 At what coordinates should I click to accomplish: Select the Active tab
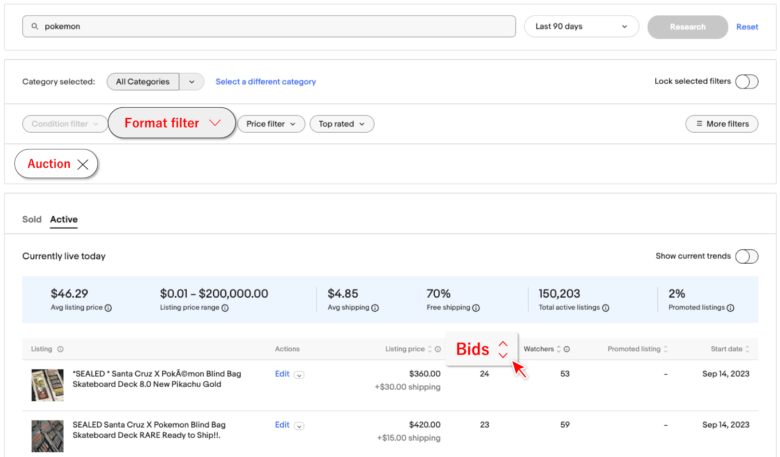(64, 219)
